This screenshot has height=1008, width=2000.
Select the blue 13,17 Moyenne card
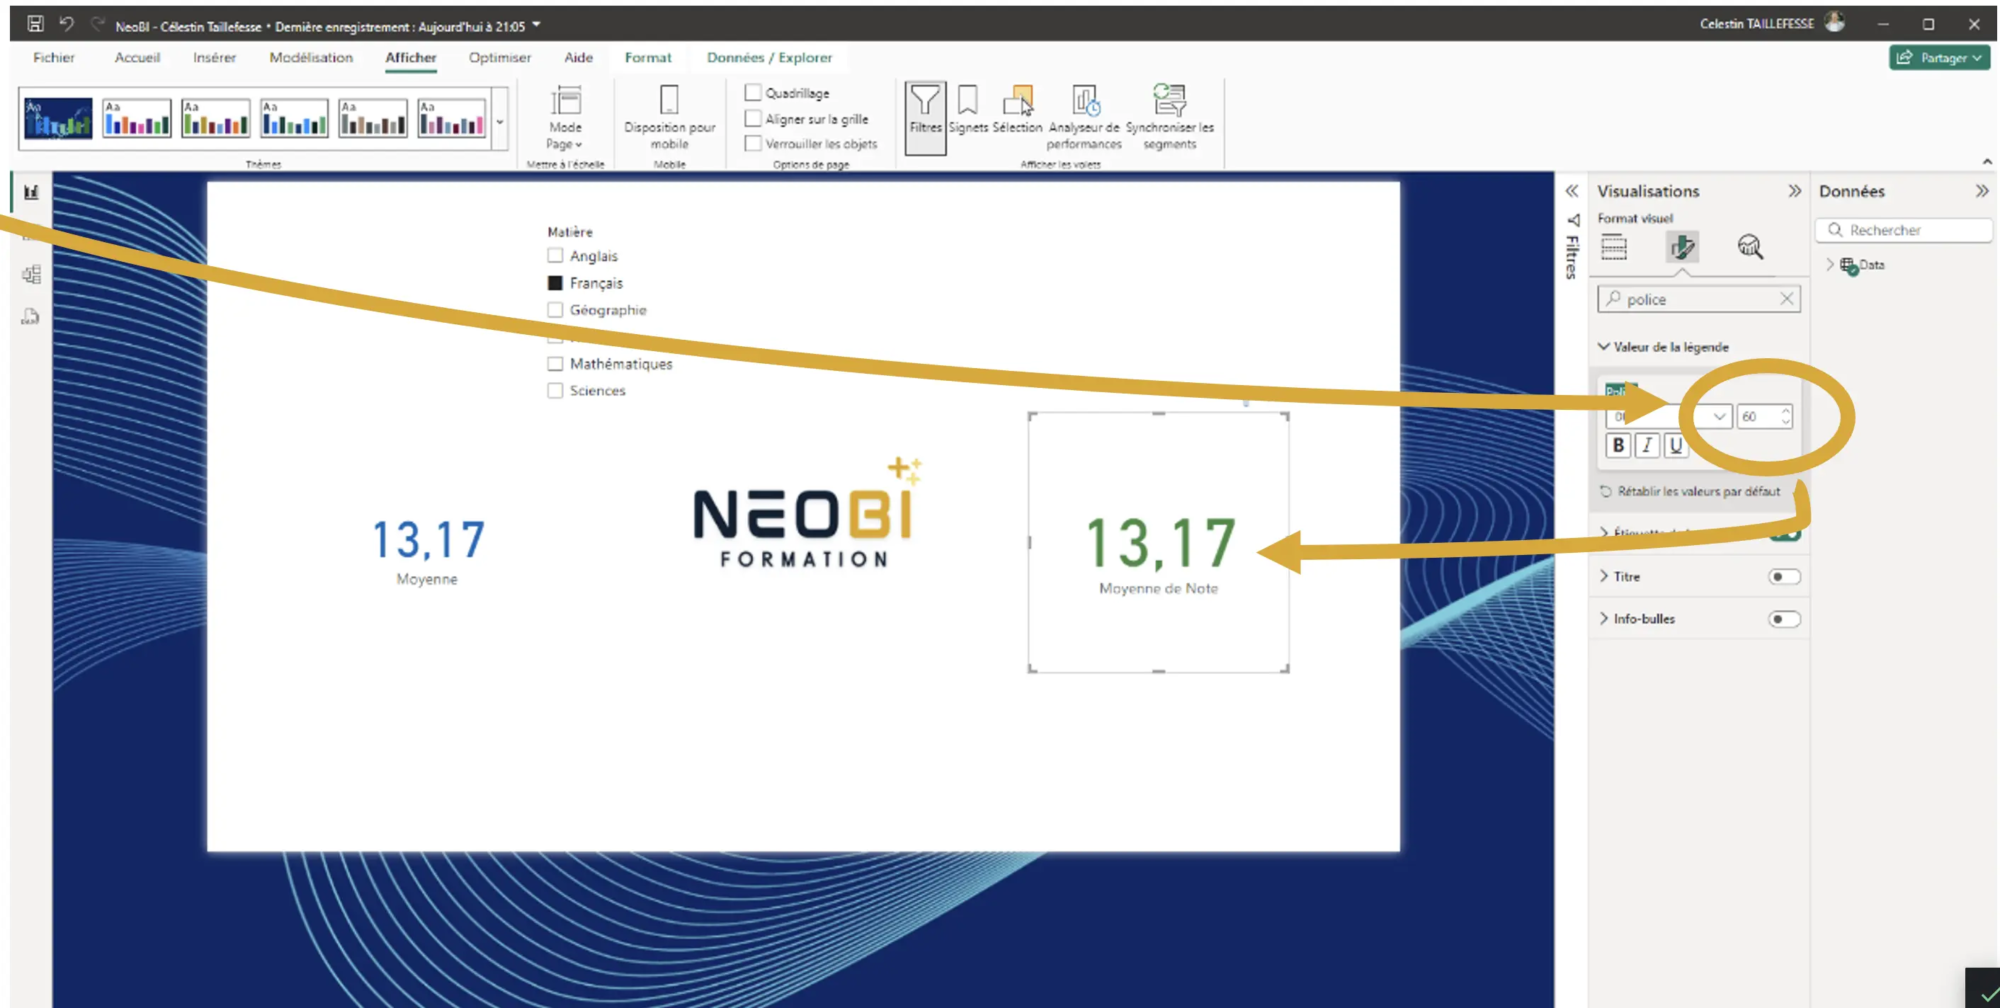[x=428, y=551]
